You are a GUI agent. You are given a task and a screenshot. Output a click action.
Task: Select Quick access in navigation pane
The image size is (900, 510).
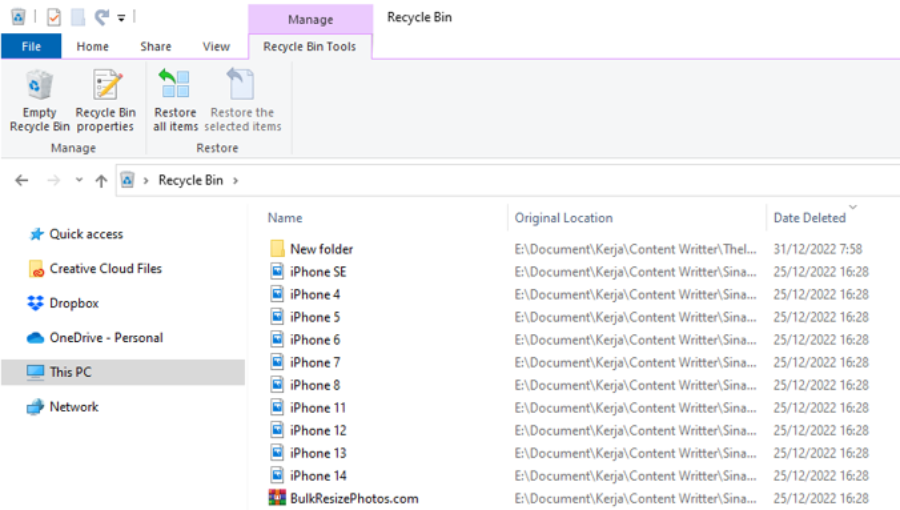[86, 234]
